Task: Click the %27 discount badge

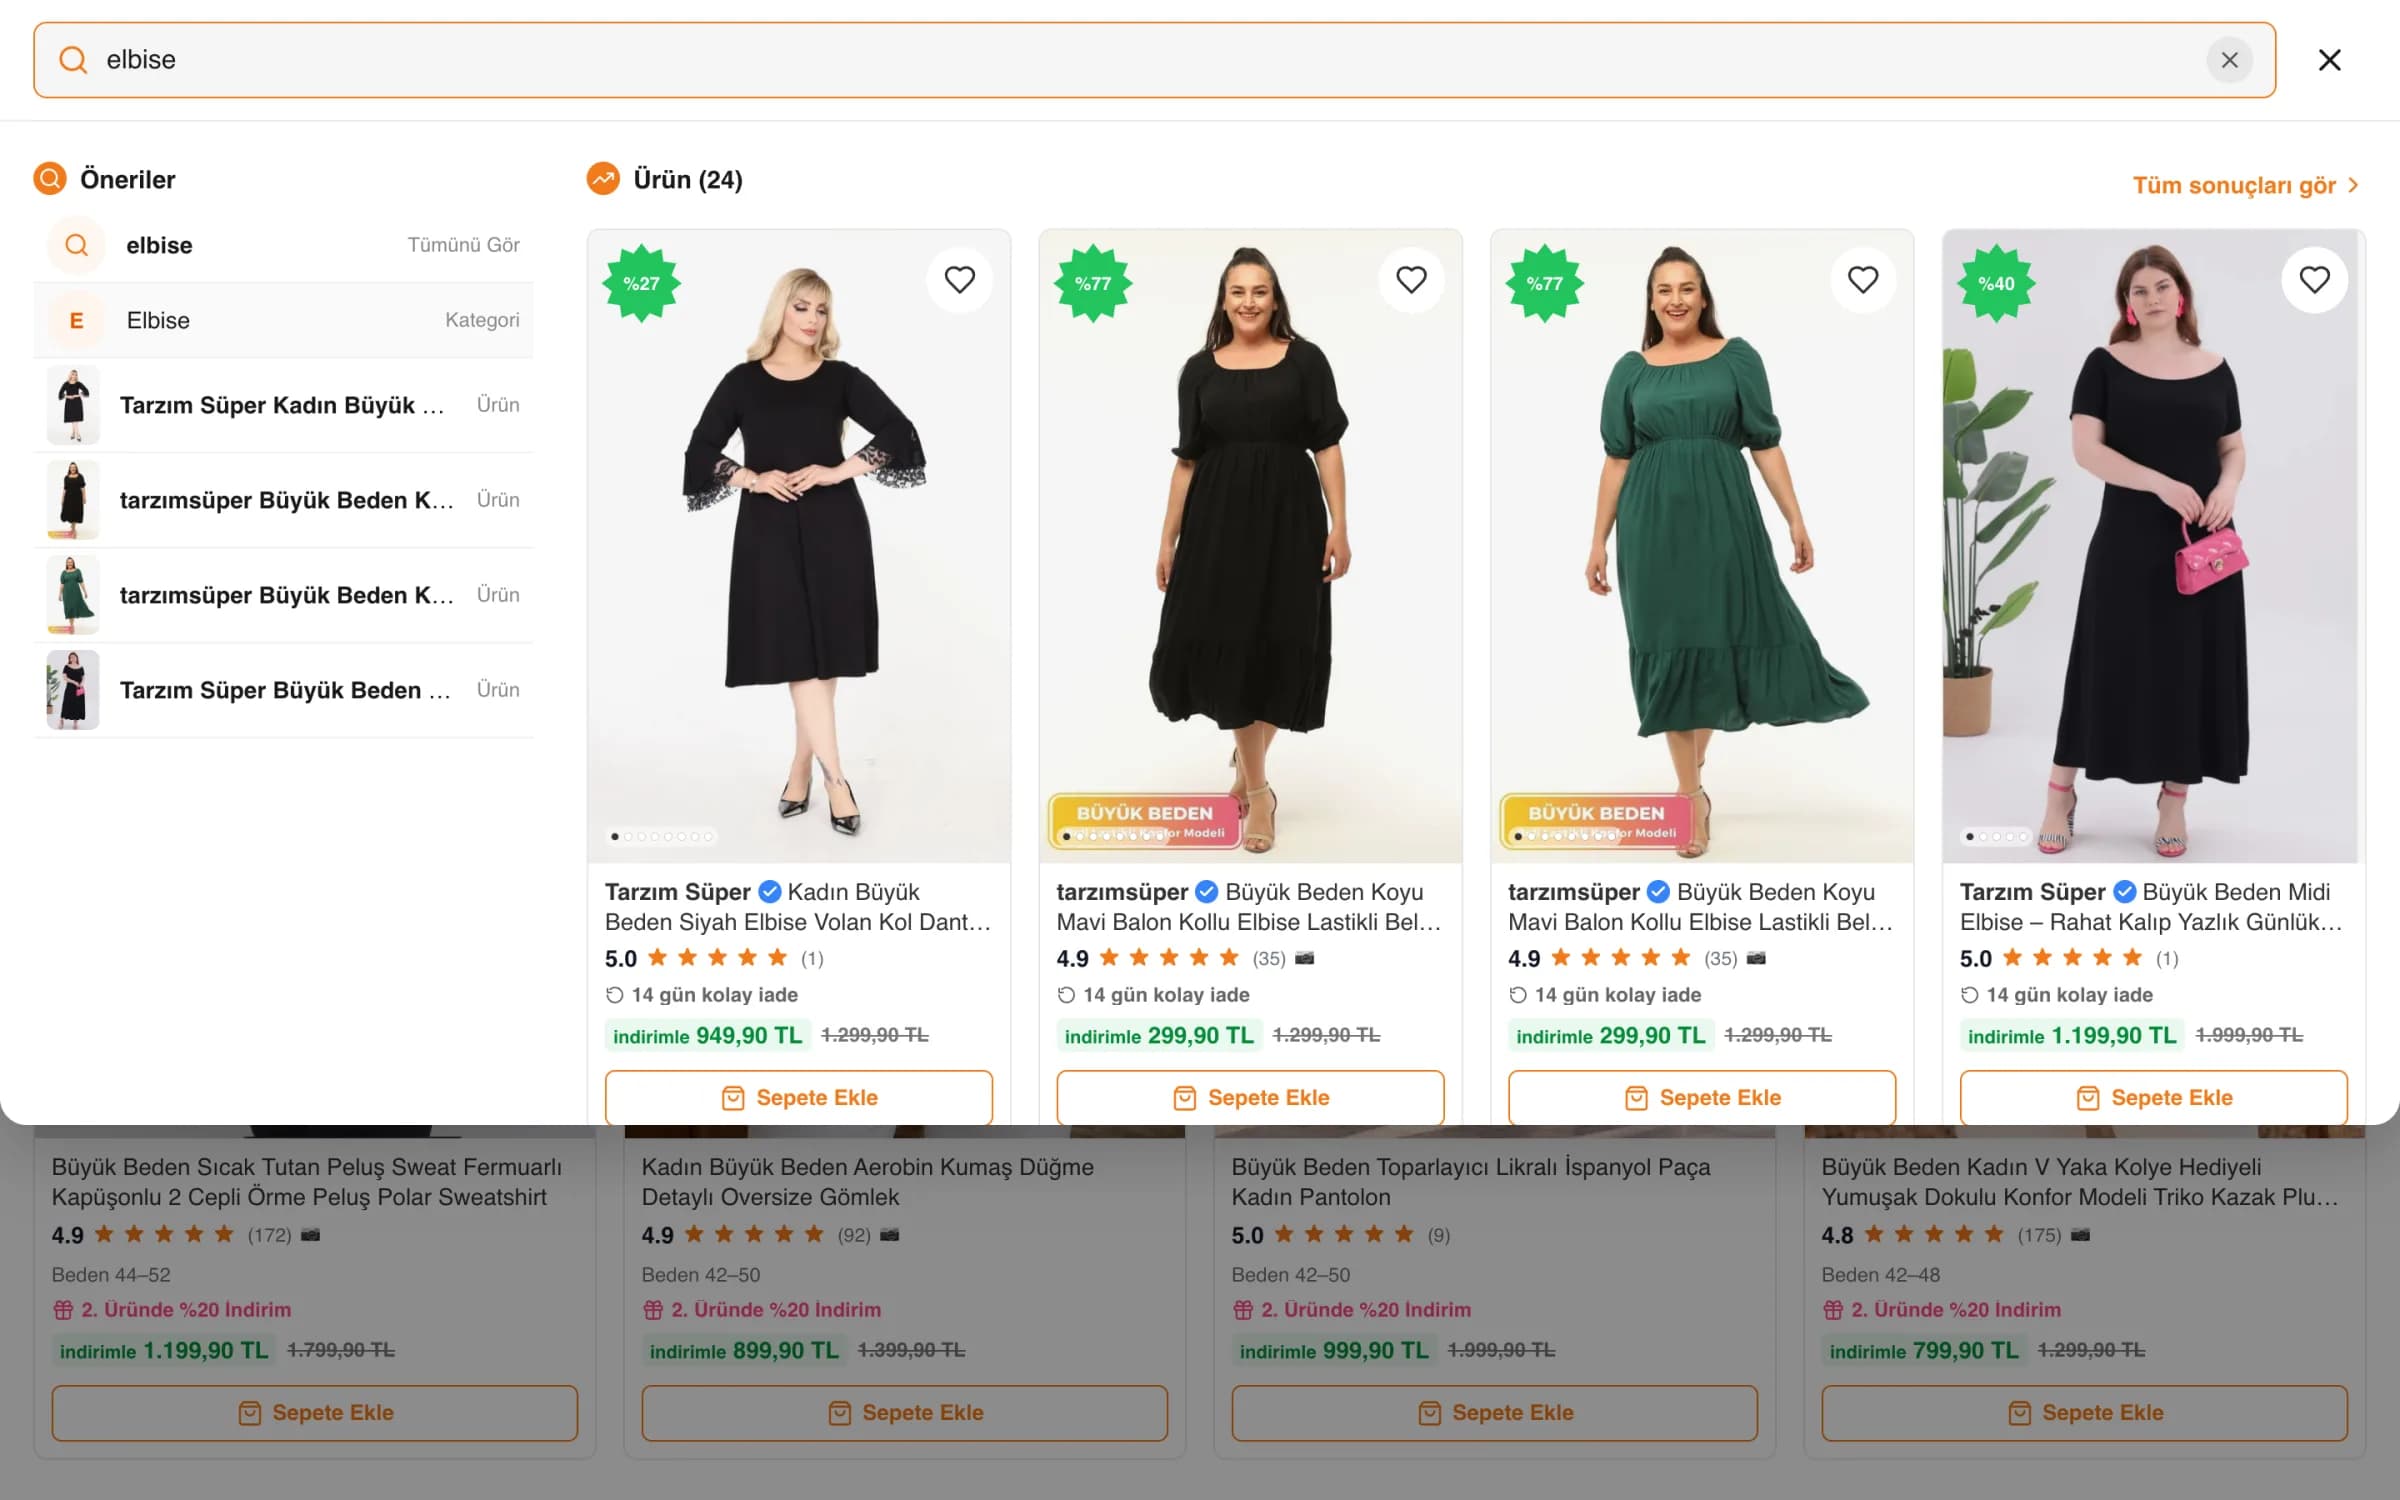Action: coord(641,283)
